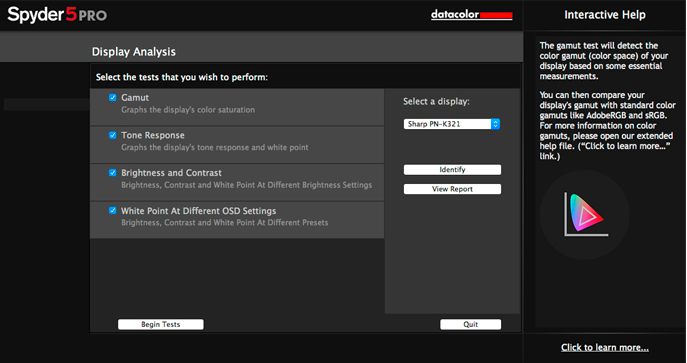Click the Display Analysis heading
687x363 pixels.
point(134,52)
